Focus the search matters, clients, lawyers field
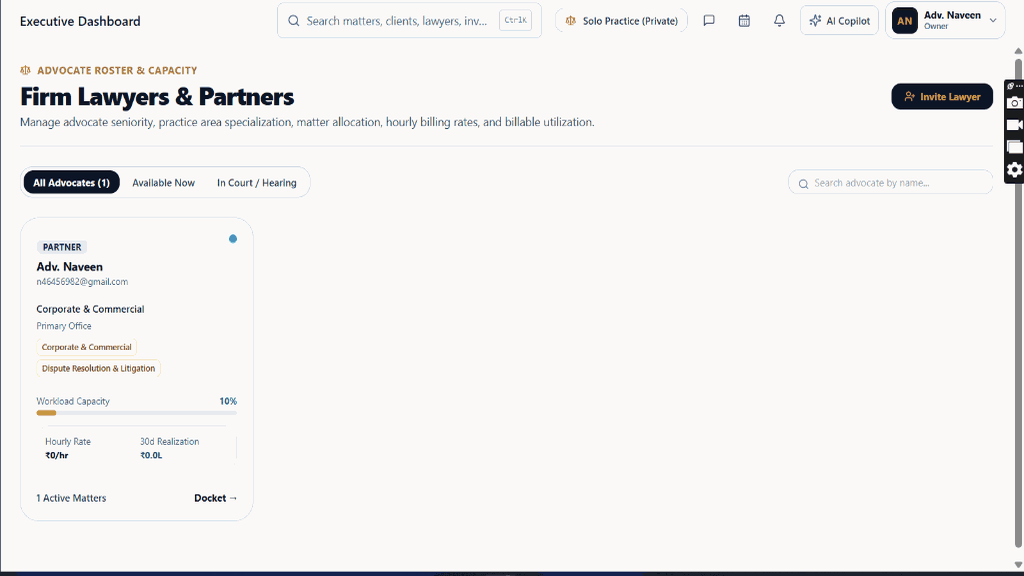Image resolution: width=1024 pixels, height=576 pixels. pos(409,21)
